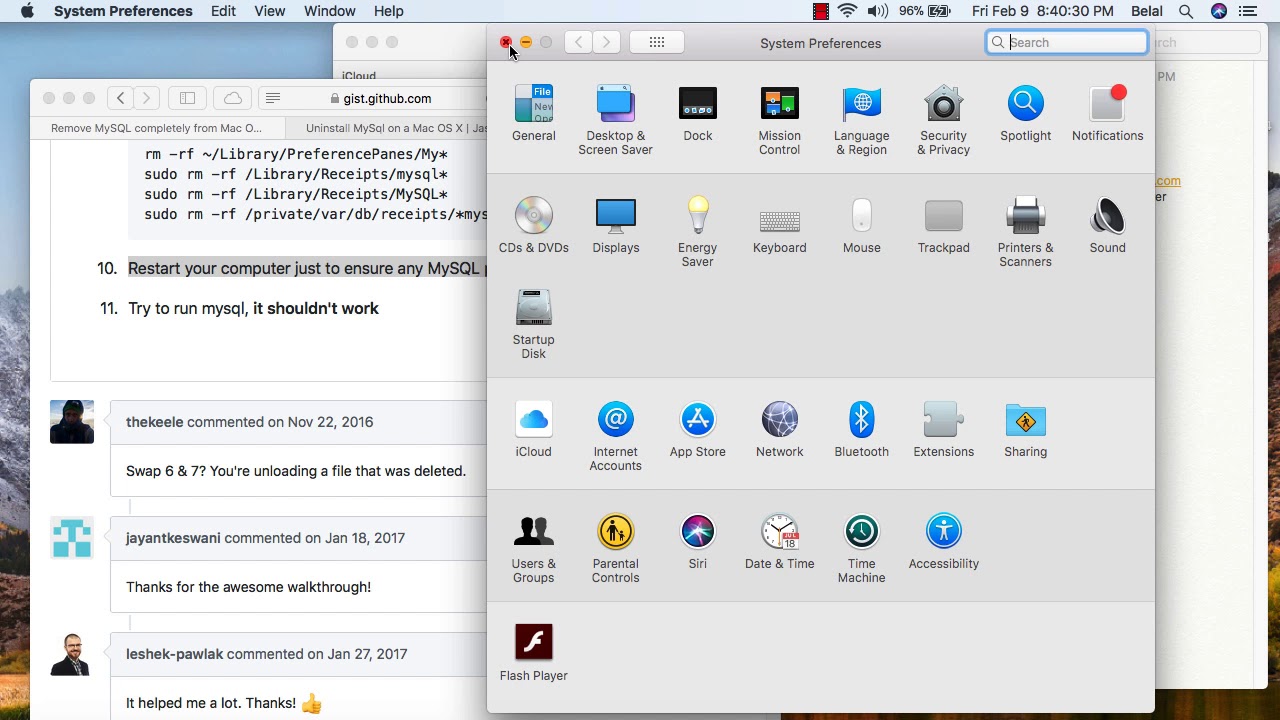Open Language & Region preferences
The width and height of the screenshot is (1280, 720).
pyautogui.click(x=861, y=120)
